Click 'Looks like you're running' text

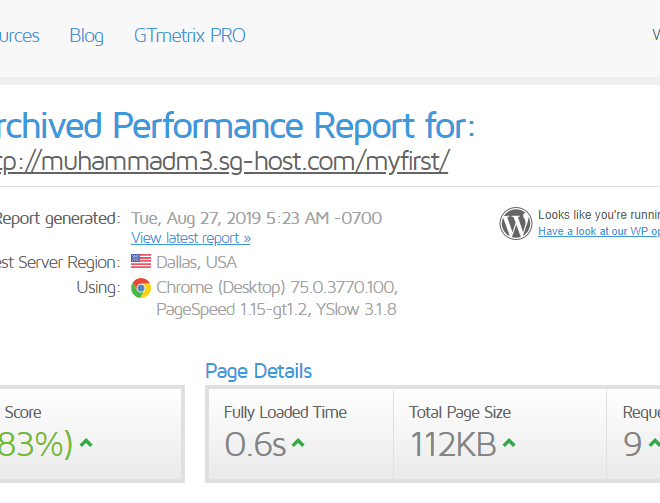(599, 215)
